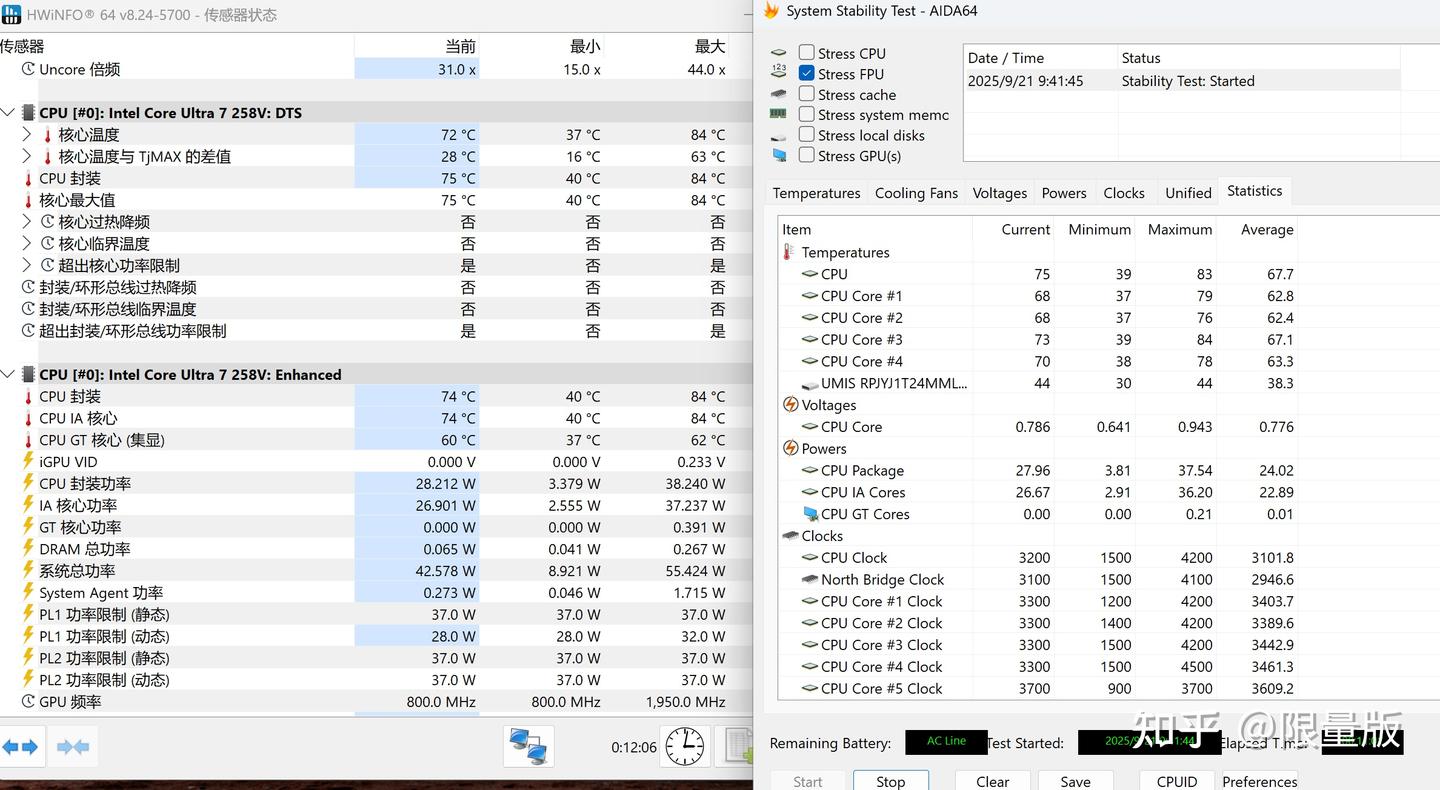Select the 'Stability Test: Started' log entry
The width and height of the screenshot is (1440, 790).
click(x=1182, y=81)
